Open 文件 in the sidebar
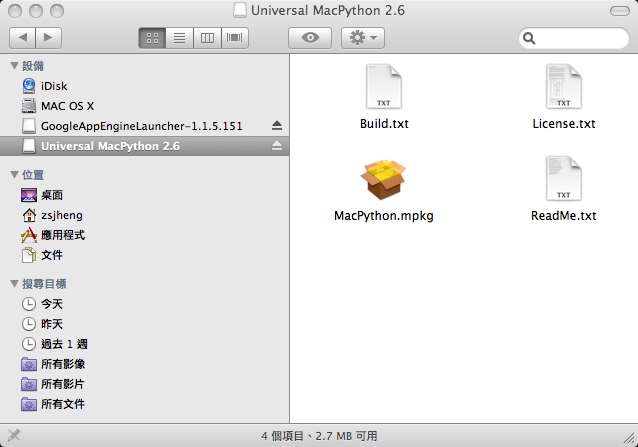The width and height of the screenshot is (638, 447). click(144, 255)
